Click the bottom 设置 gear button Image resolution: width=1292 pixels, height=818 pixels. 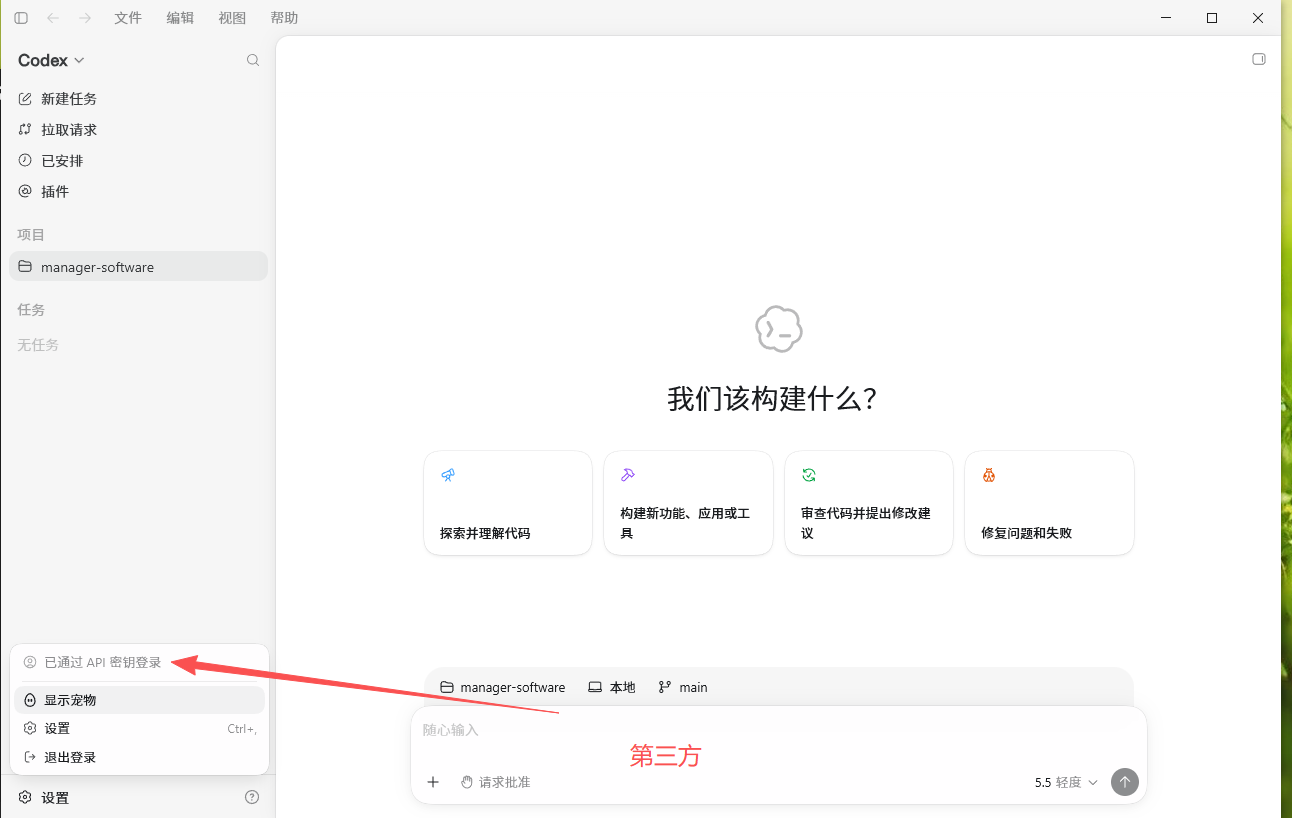click(x=44, y=798)
